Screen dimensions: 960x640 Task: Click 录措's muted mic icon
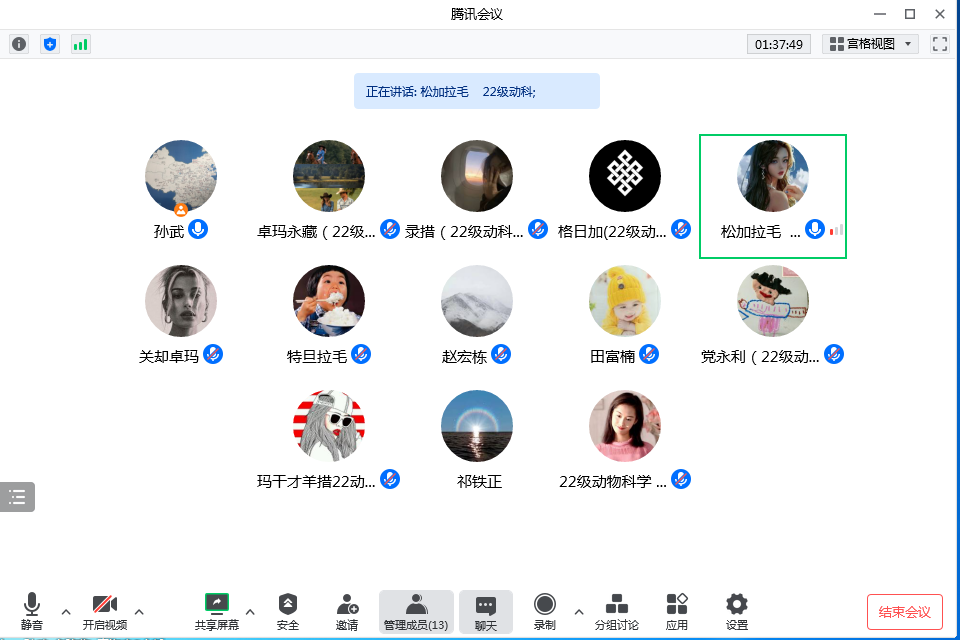538,230
